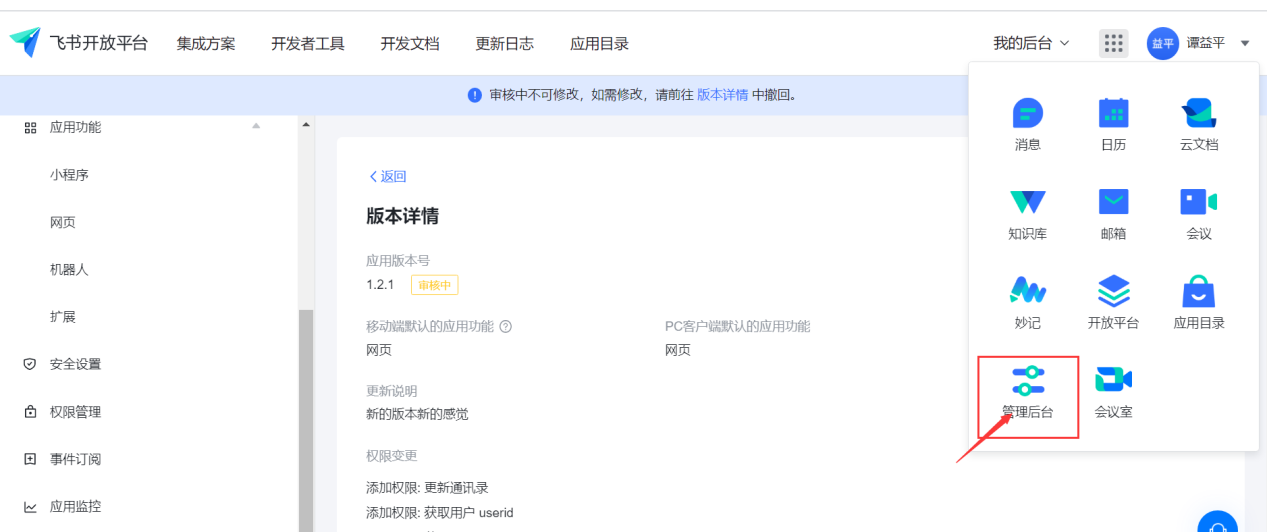This screenshot has height=532, width=1267.
Task: Open the user account dropdown arrow
Action: (1245, 43)
